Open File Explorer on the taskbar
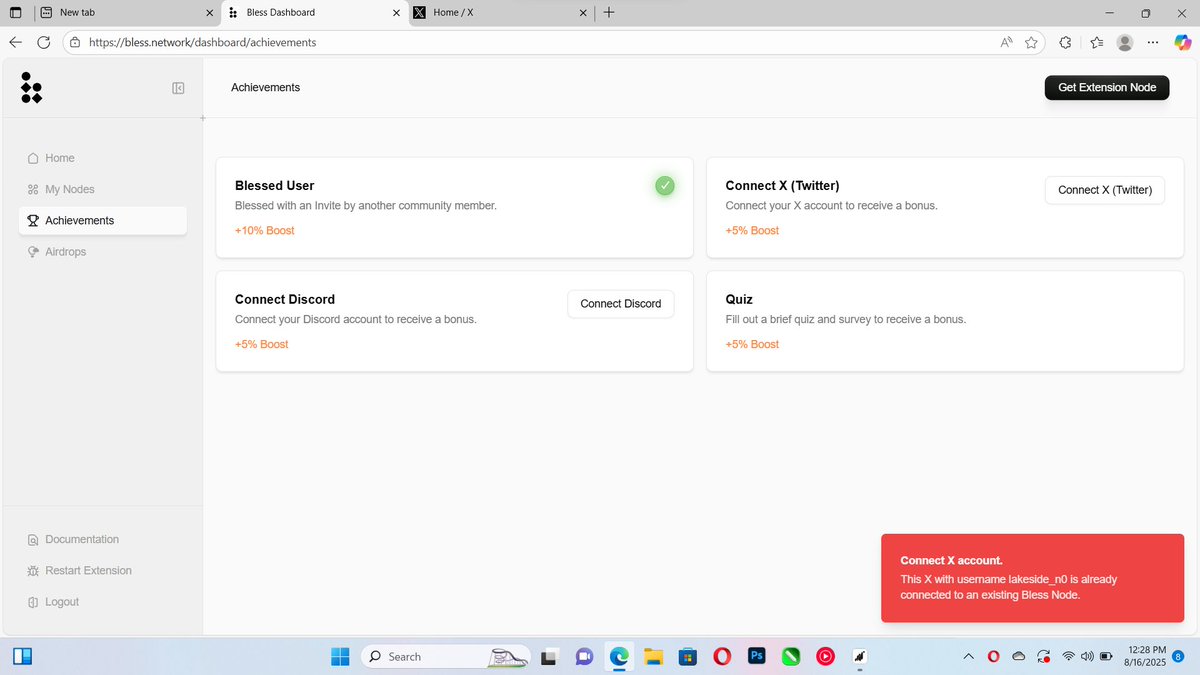The image size is (1200, 675). pyautogui.click(x=653, y=657)
